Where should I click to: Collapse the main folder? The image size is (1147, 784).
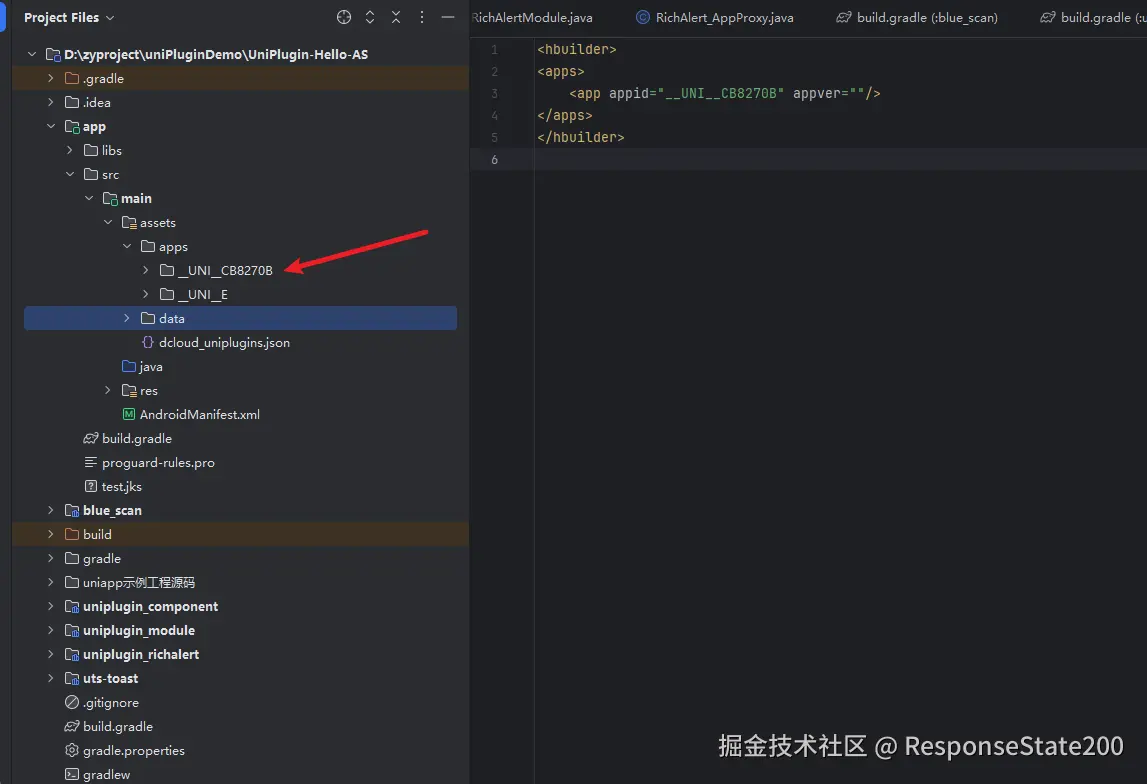pos(89,198)
